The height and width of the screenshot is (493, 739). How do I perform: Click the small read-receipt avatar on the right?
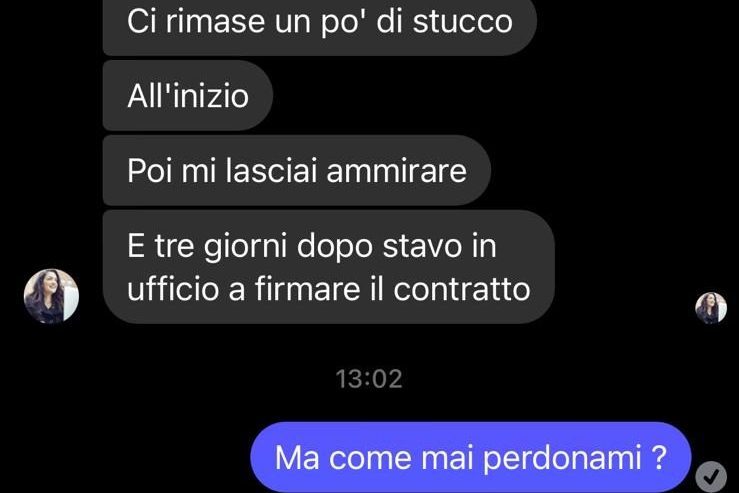coord(711,308)
